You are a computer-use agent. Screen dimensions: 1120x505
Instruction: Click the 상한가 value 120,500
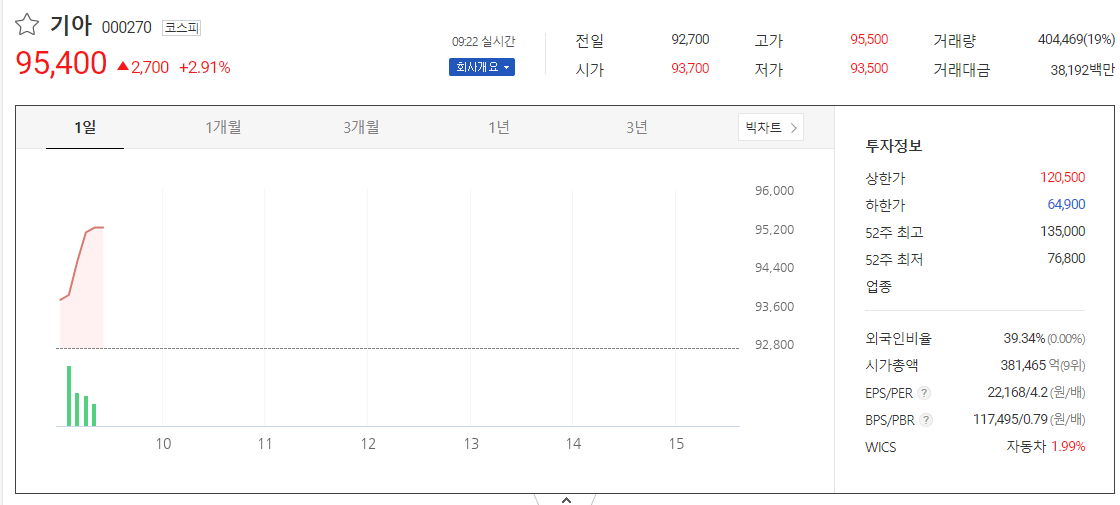coord(1063,177)
